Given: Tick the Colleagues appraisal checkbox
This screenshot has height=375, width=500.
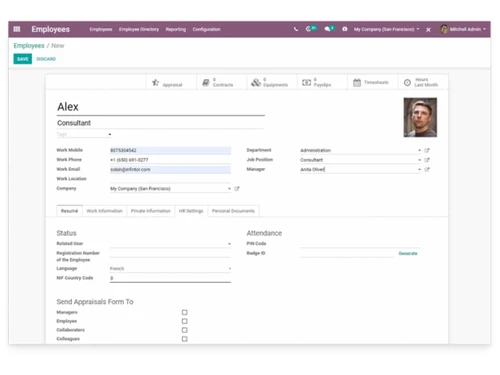Looking at the screenshot, I should tap(184, 339).
